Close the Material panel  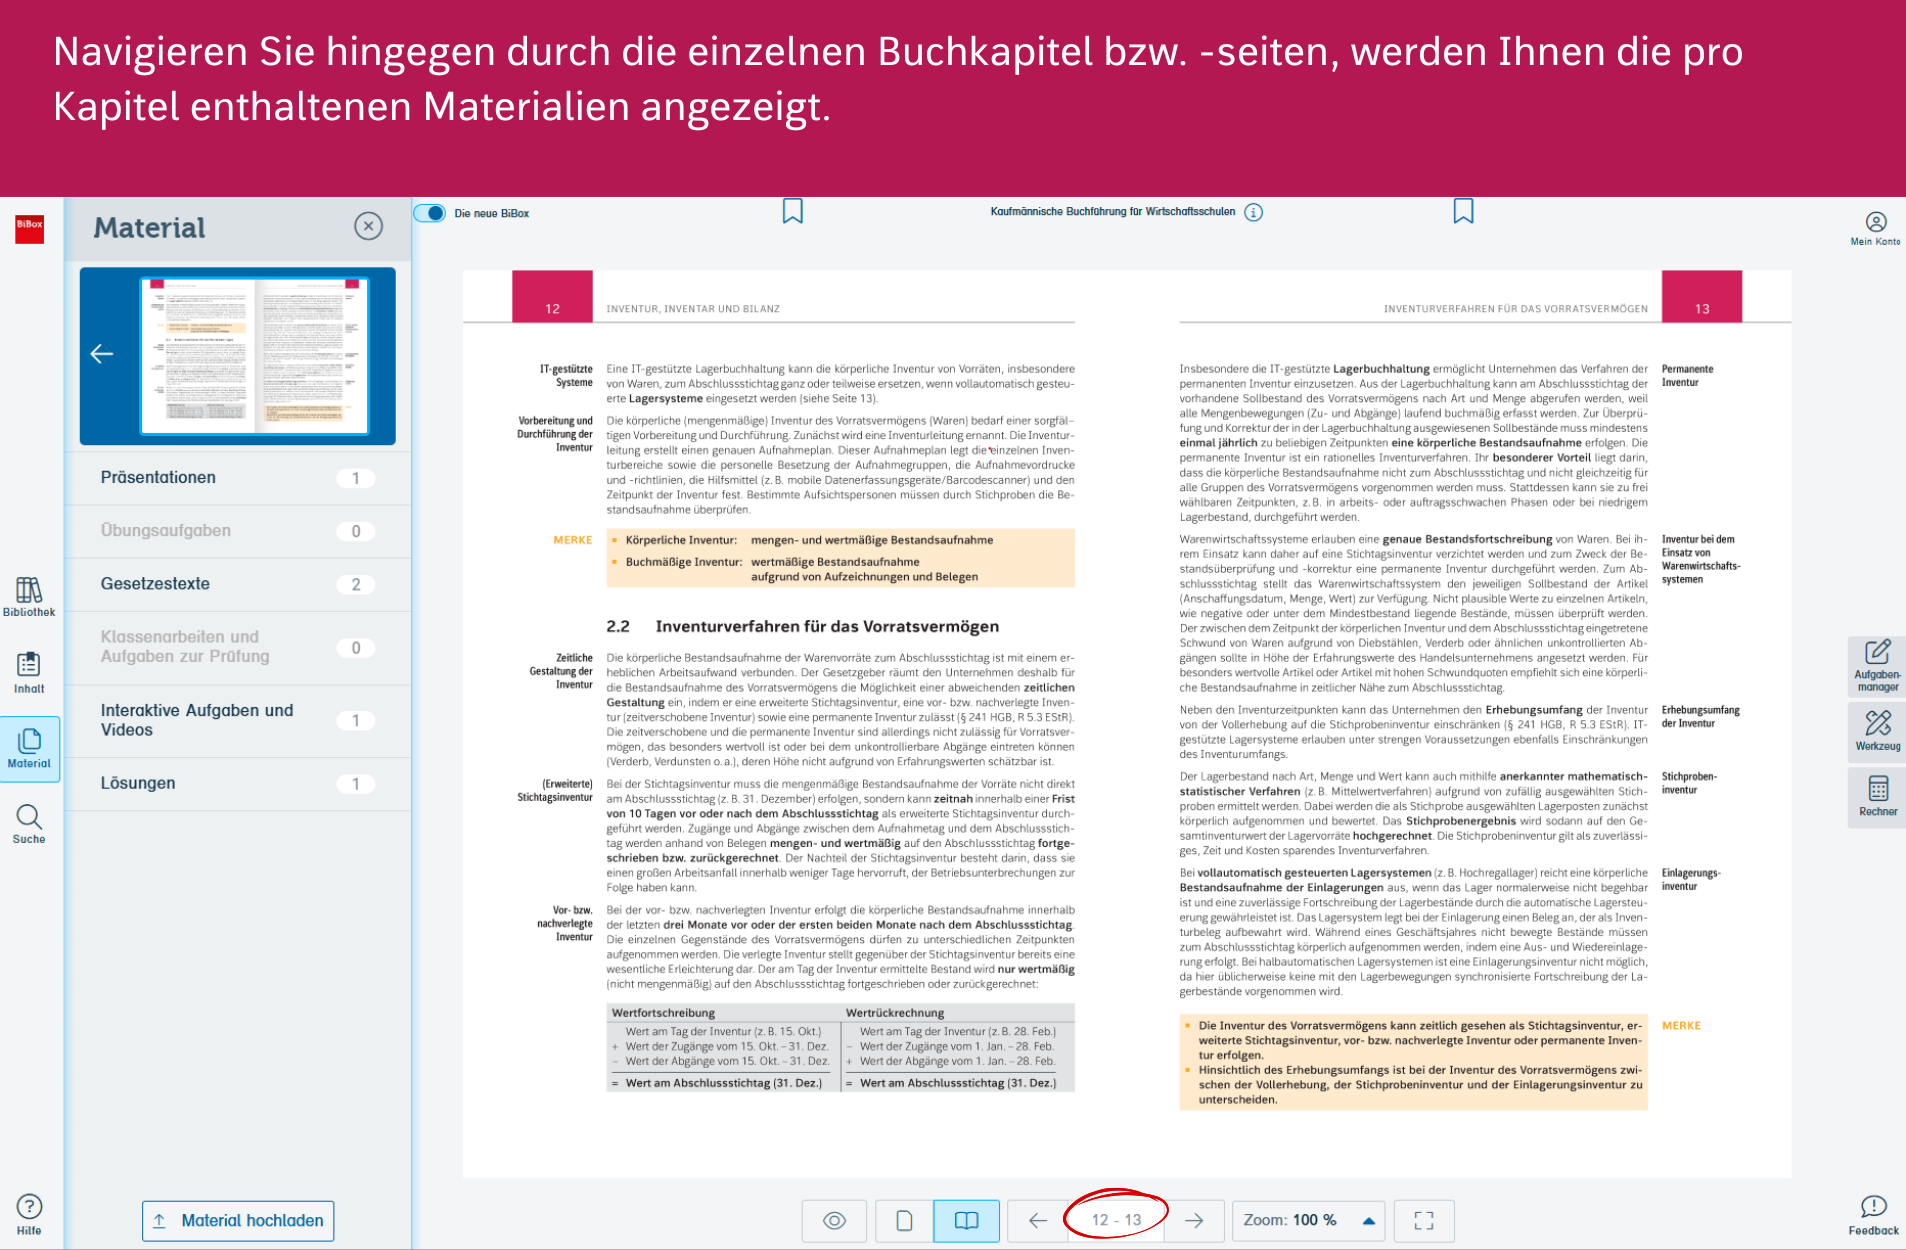click(x=368, y=226)
